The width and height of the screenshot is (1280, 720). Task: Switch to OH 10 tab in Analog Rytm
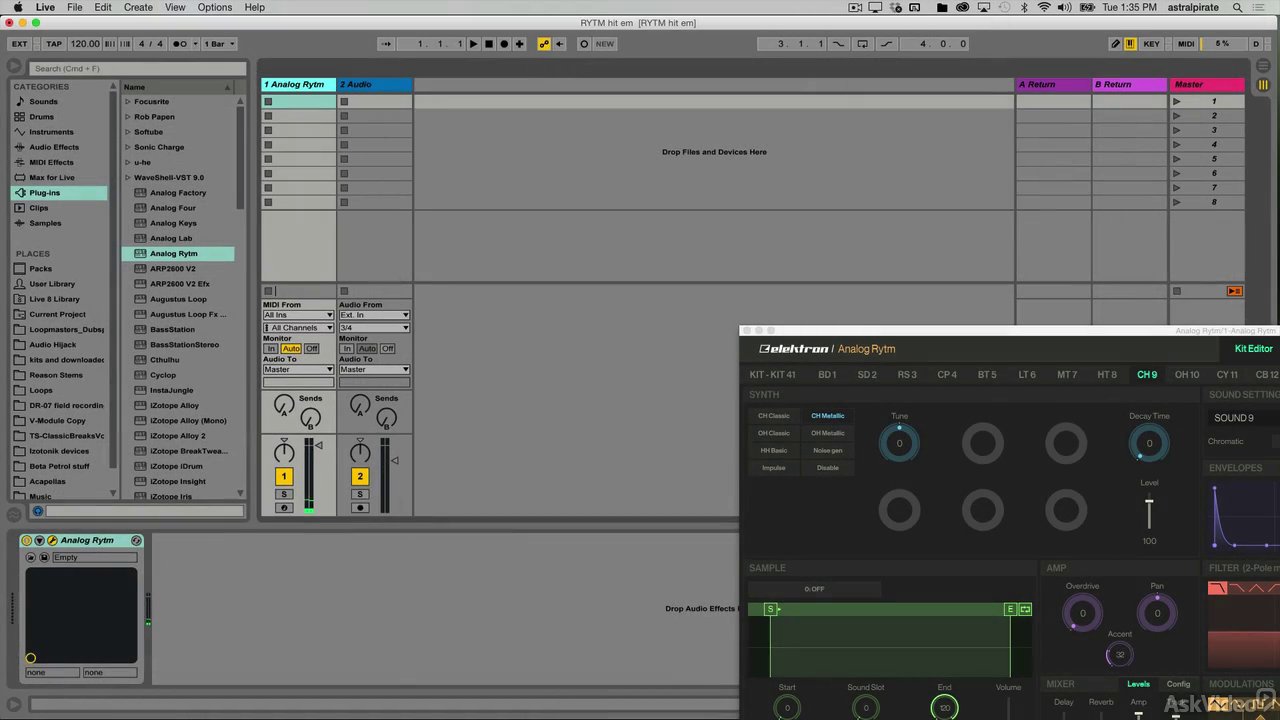pos(1187,375)
